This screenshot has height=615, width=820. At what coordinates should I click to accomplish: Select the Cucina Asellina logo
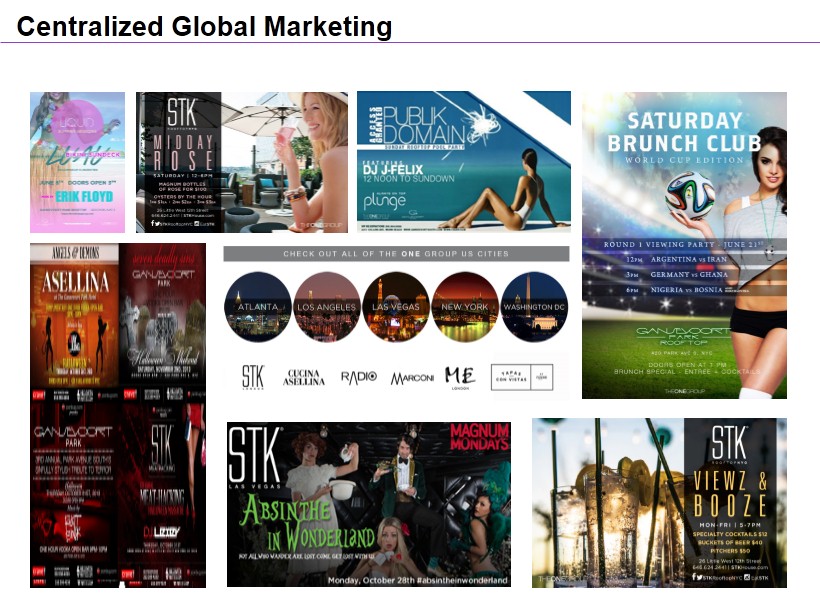309,377
